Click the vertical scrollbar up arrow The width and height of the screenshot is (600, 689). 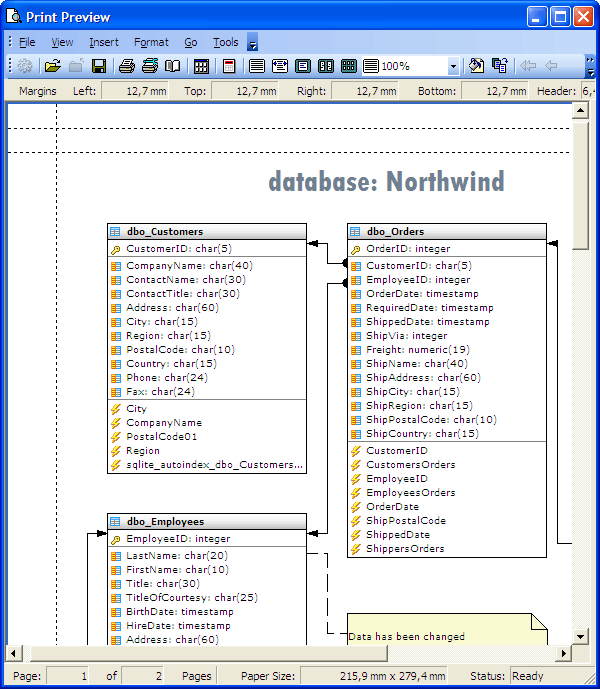(580, 110)
